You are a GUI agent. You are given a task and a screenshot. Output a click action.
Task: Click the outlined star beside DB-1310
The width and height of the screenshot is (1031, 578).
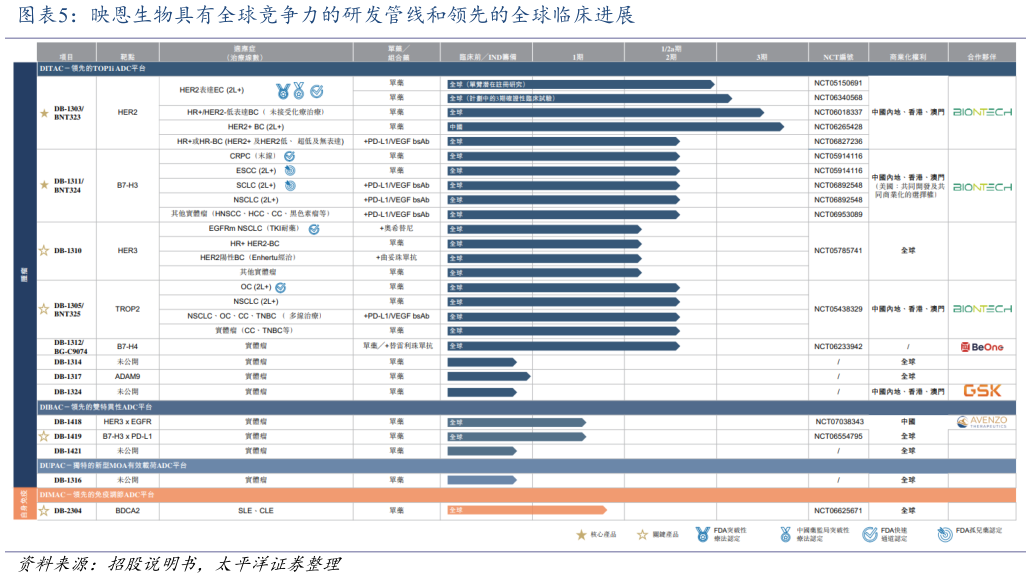[x=44, y=251]
